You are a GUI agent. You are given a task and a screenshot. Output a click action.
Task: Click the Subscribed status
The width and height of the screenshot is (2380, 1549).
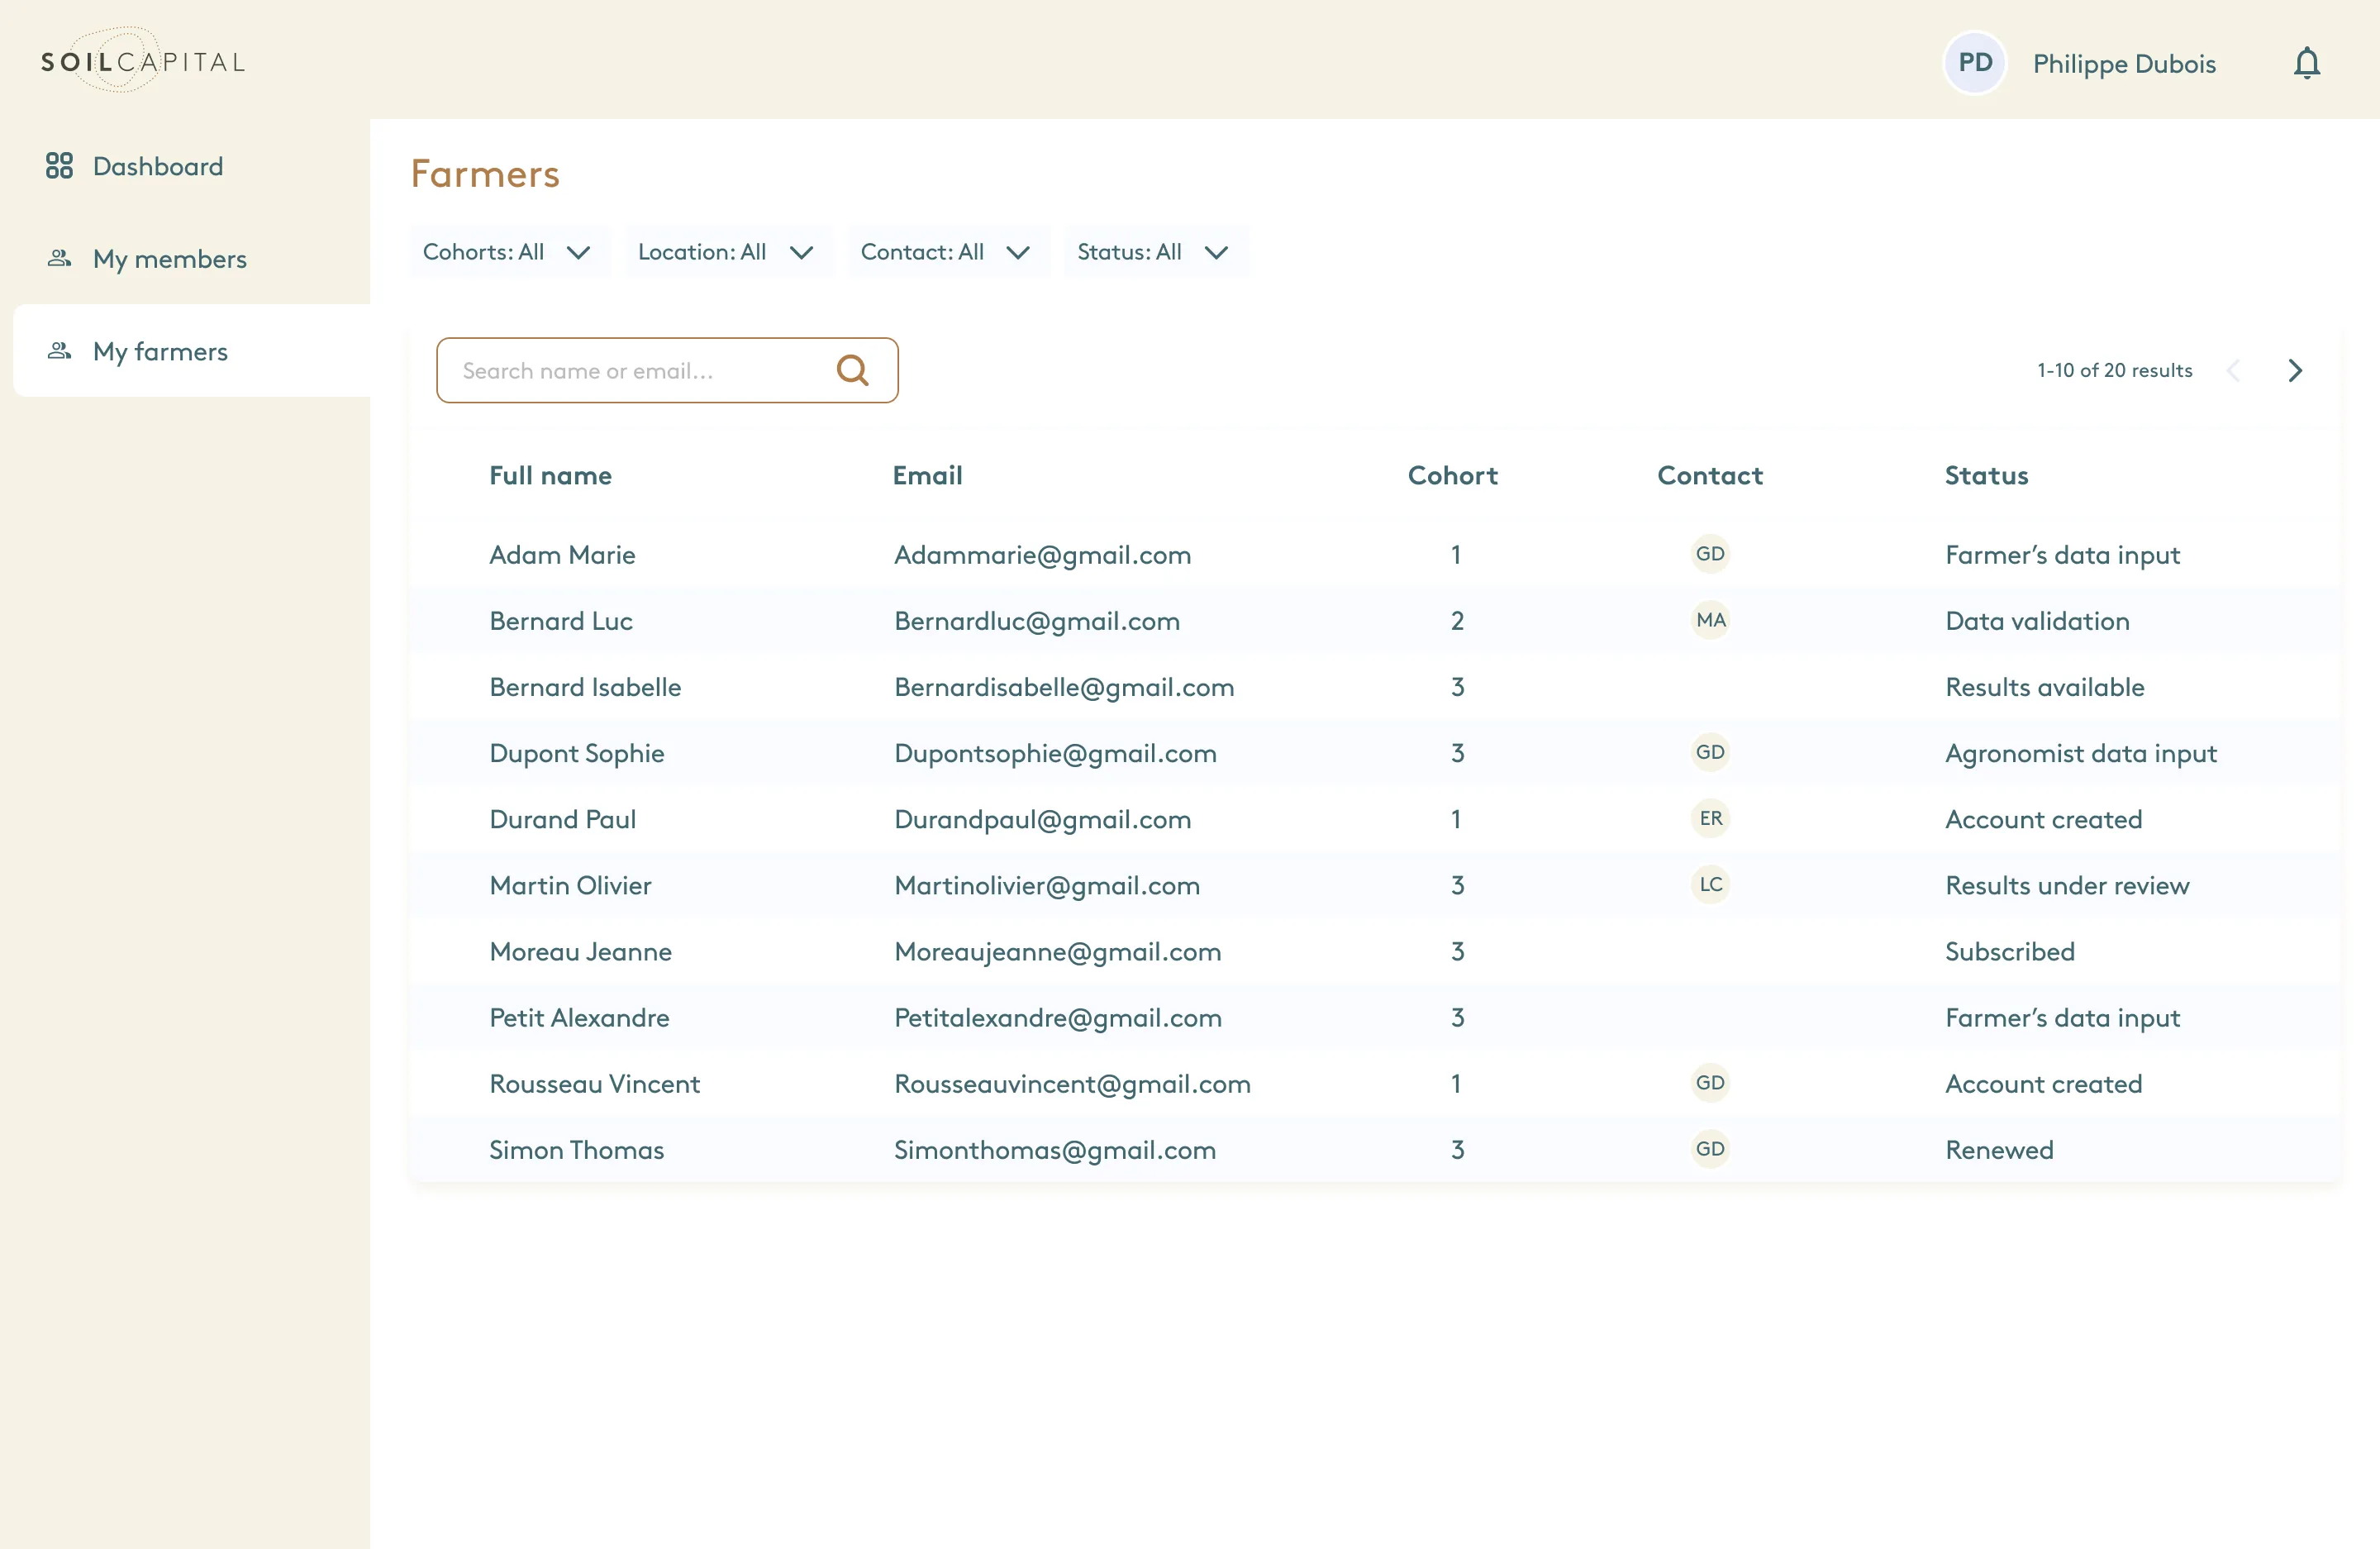pyautogui.click(x=2009, y=951)
